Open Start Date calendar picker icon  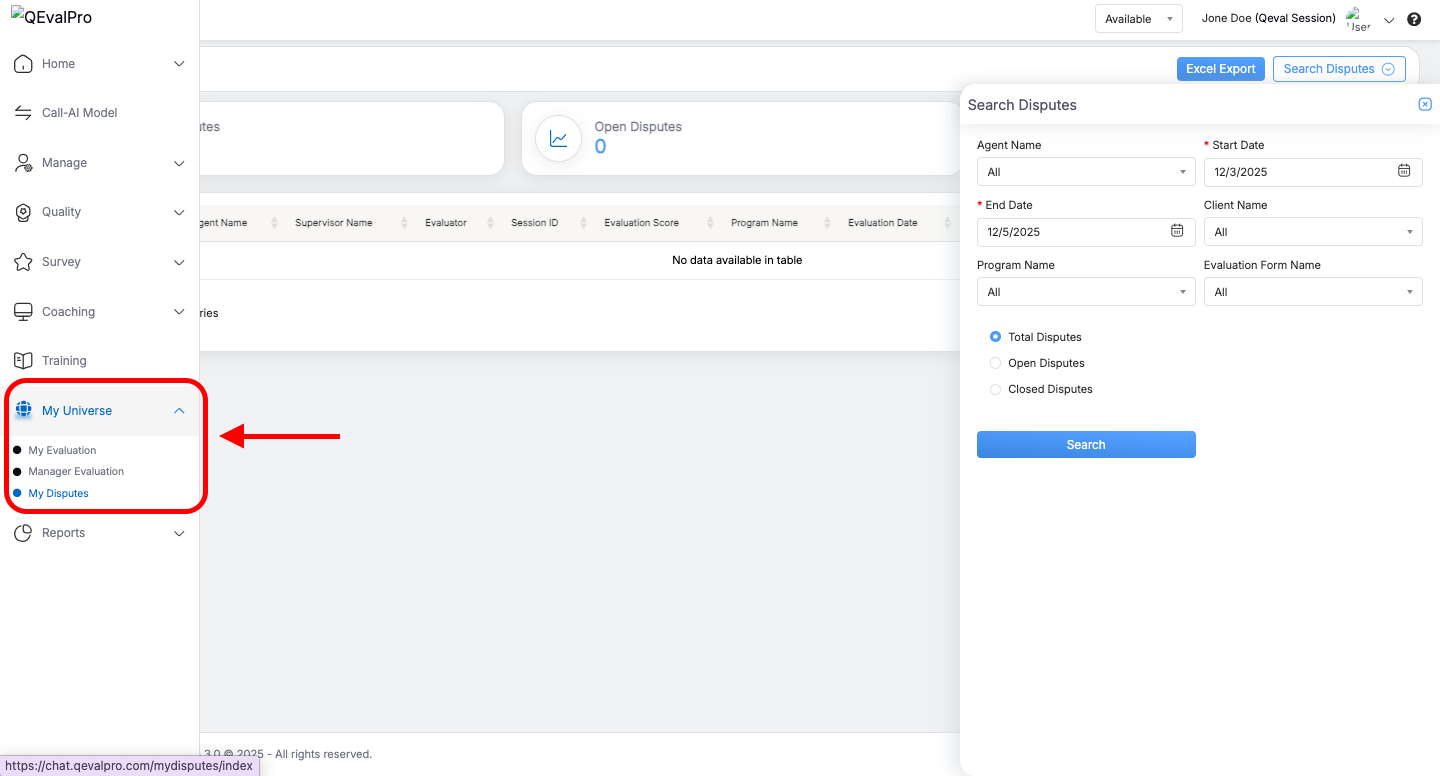[x=1404, y=171]
